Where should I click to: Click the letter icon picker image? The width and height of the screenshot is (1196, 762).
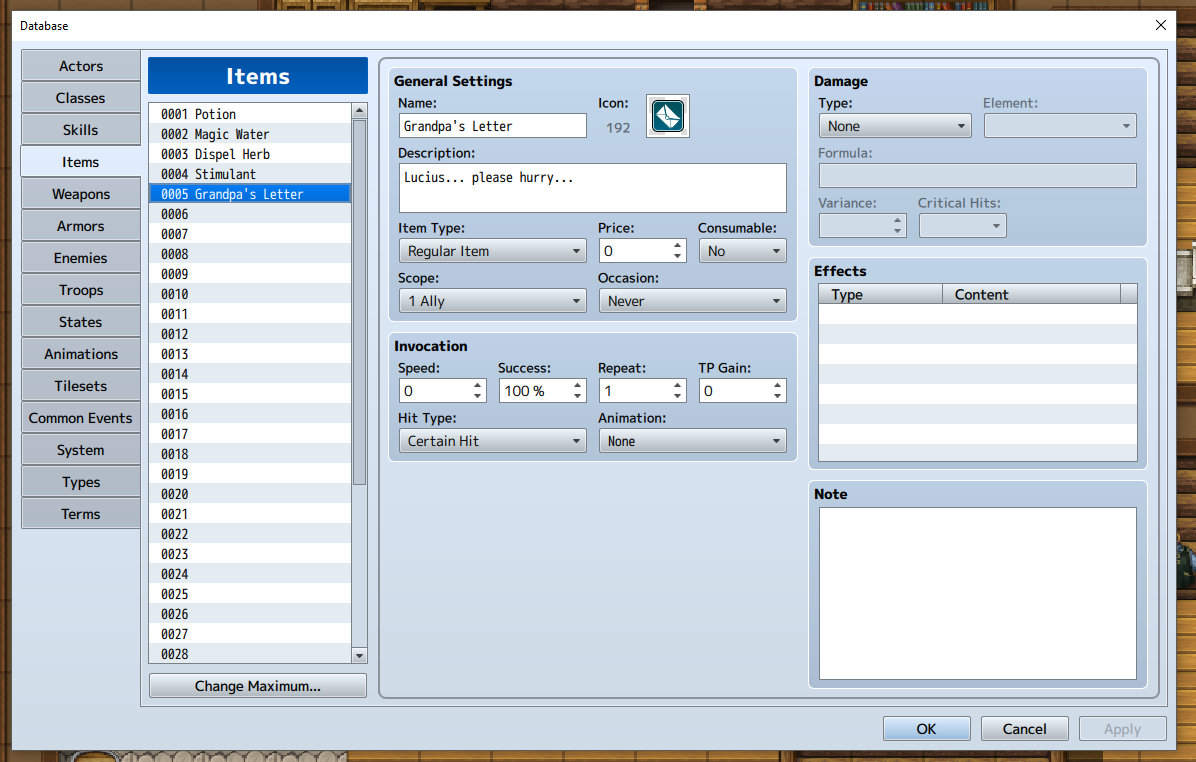point(668,116)
